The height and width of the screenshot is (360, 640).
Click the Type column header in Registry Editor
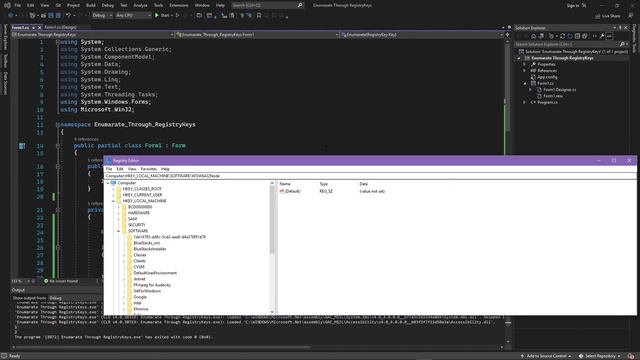click(324, 184)
